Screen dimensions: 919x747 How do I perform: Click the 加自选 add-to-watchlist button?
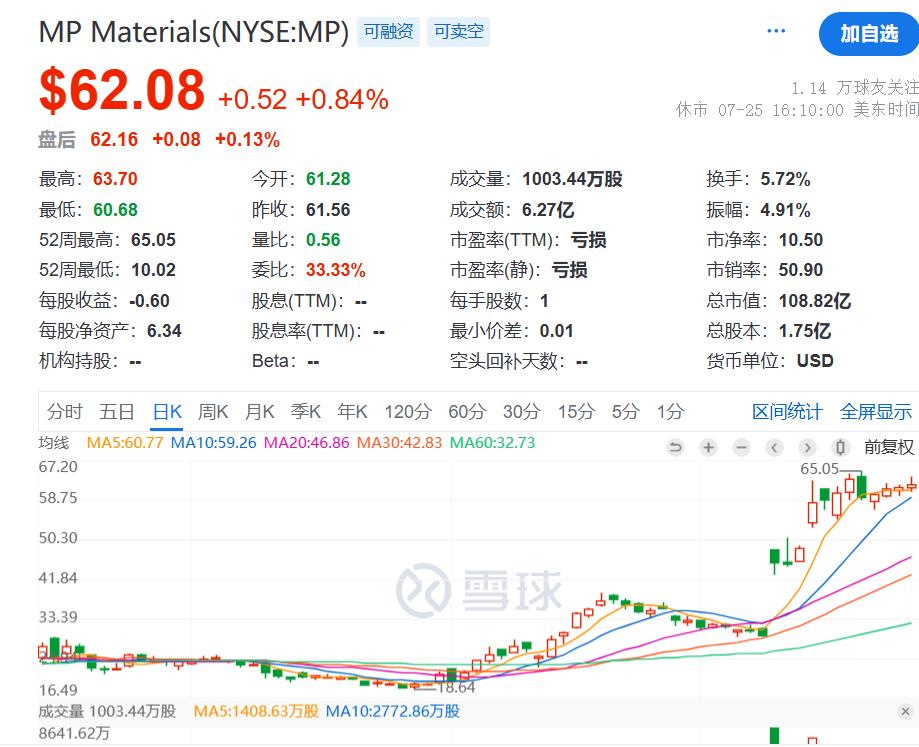[x=869, y=34]
